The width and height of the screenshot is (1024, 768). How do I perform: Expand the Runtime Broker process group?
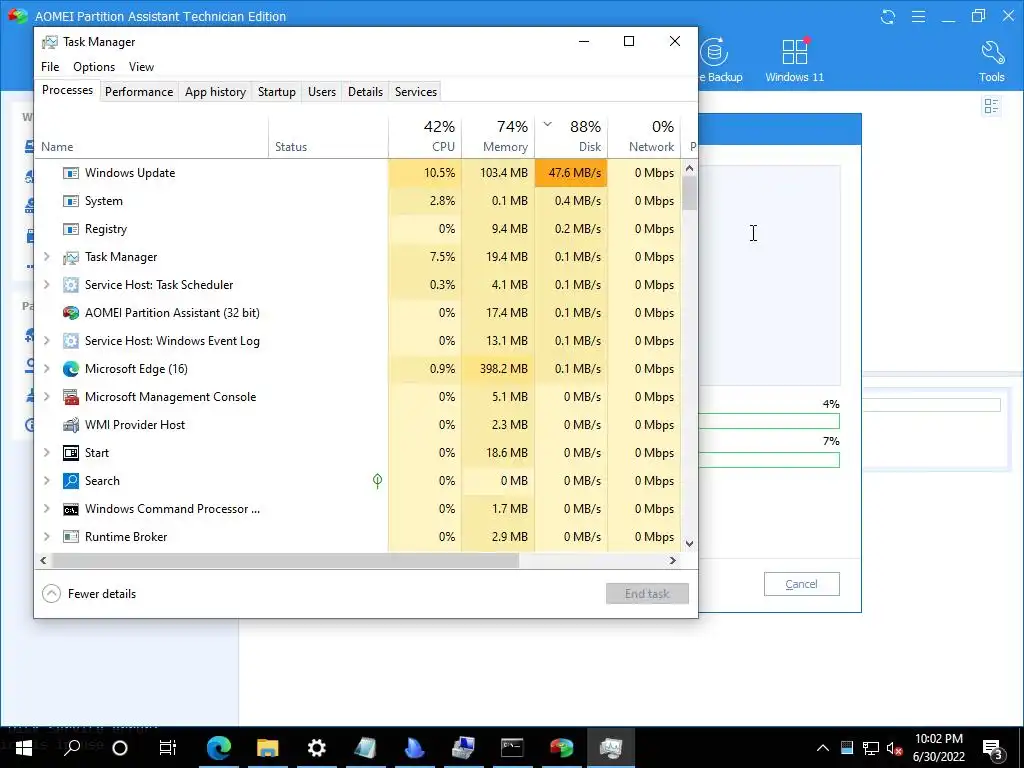click(x=46, y=537)
